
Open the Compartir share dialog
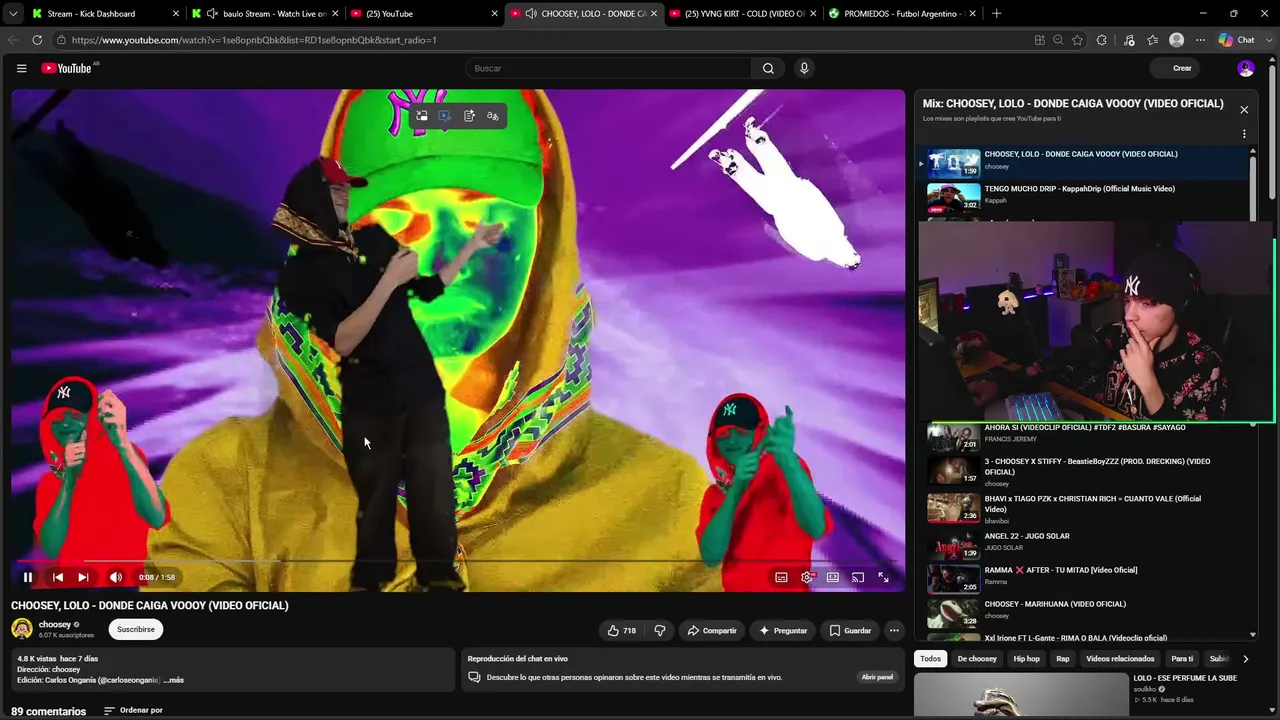tap(712, 631)
